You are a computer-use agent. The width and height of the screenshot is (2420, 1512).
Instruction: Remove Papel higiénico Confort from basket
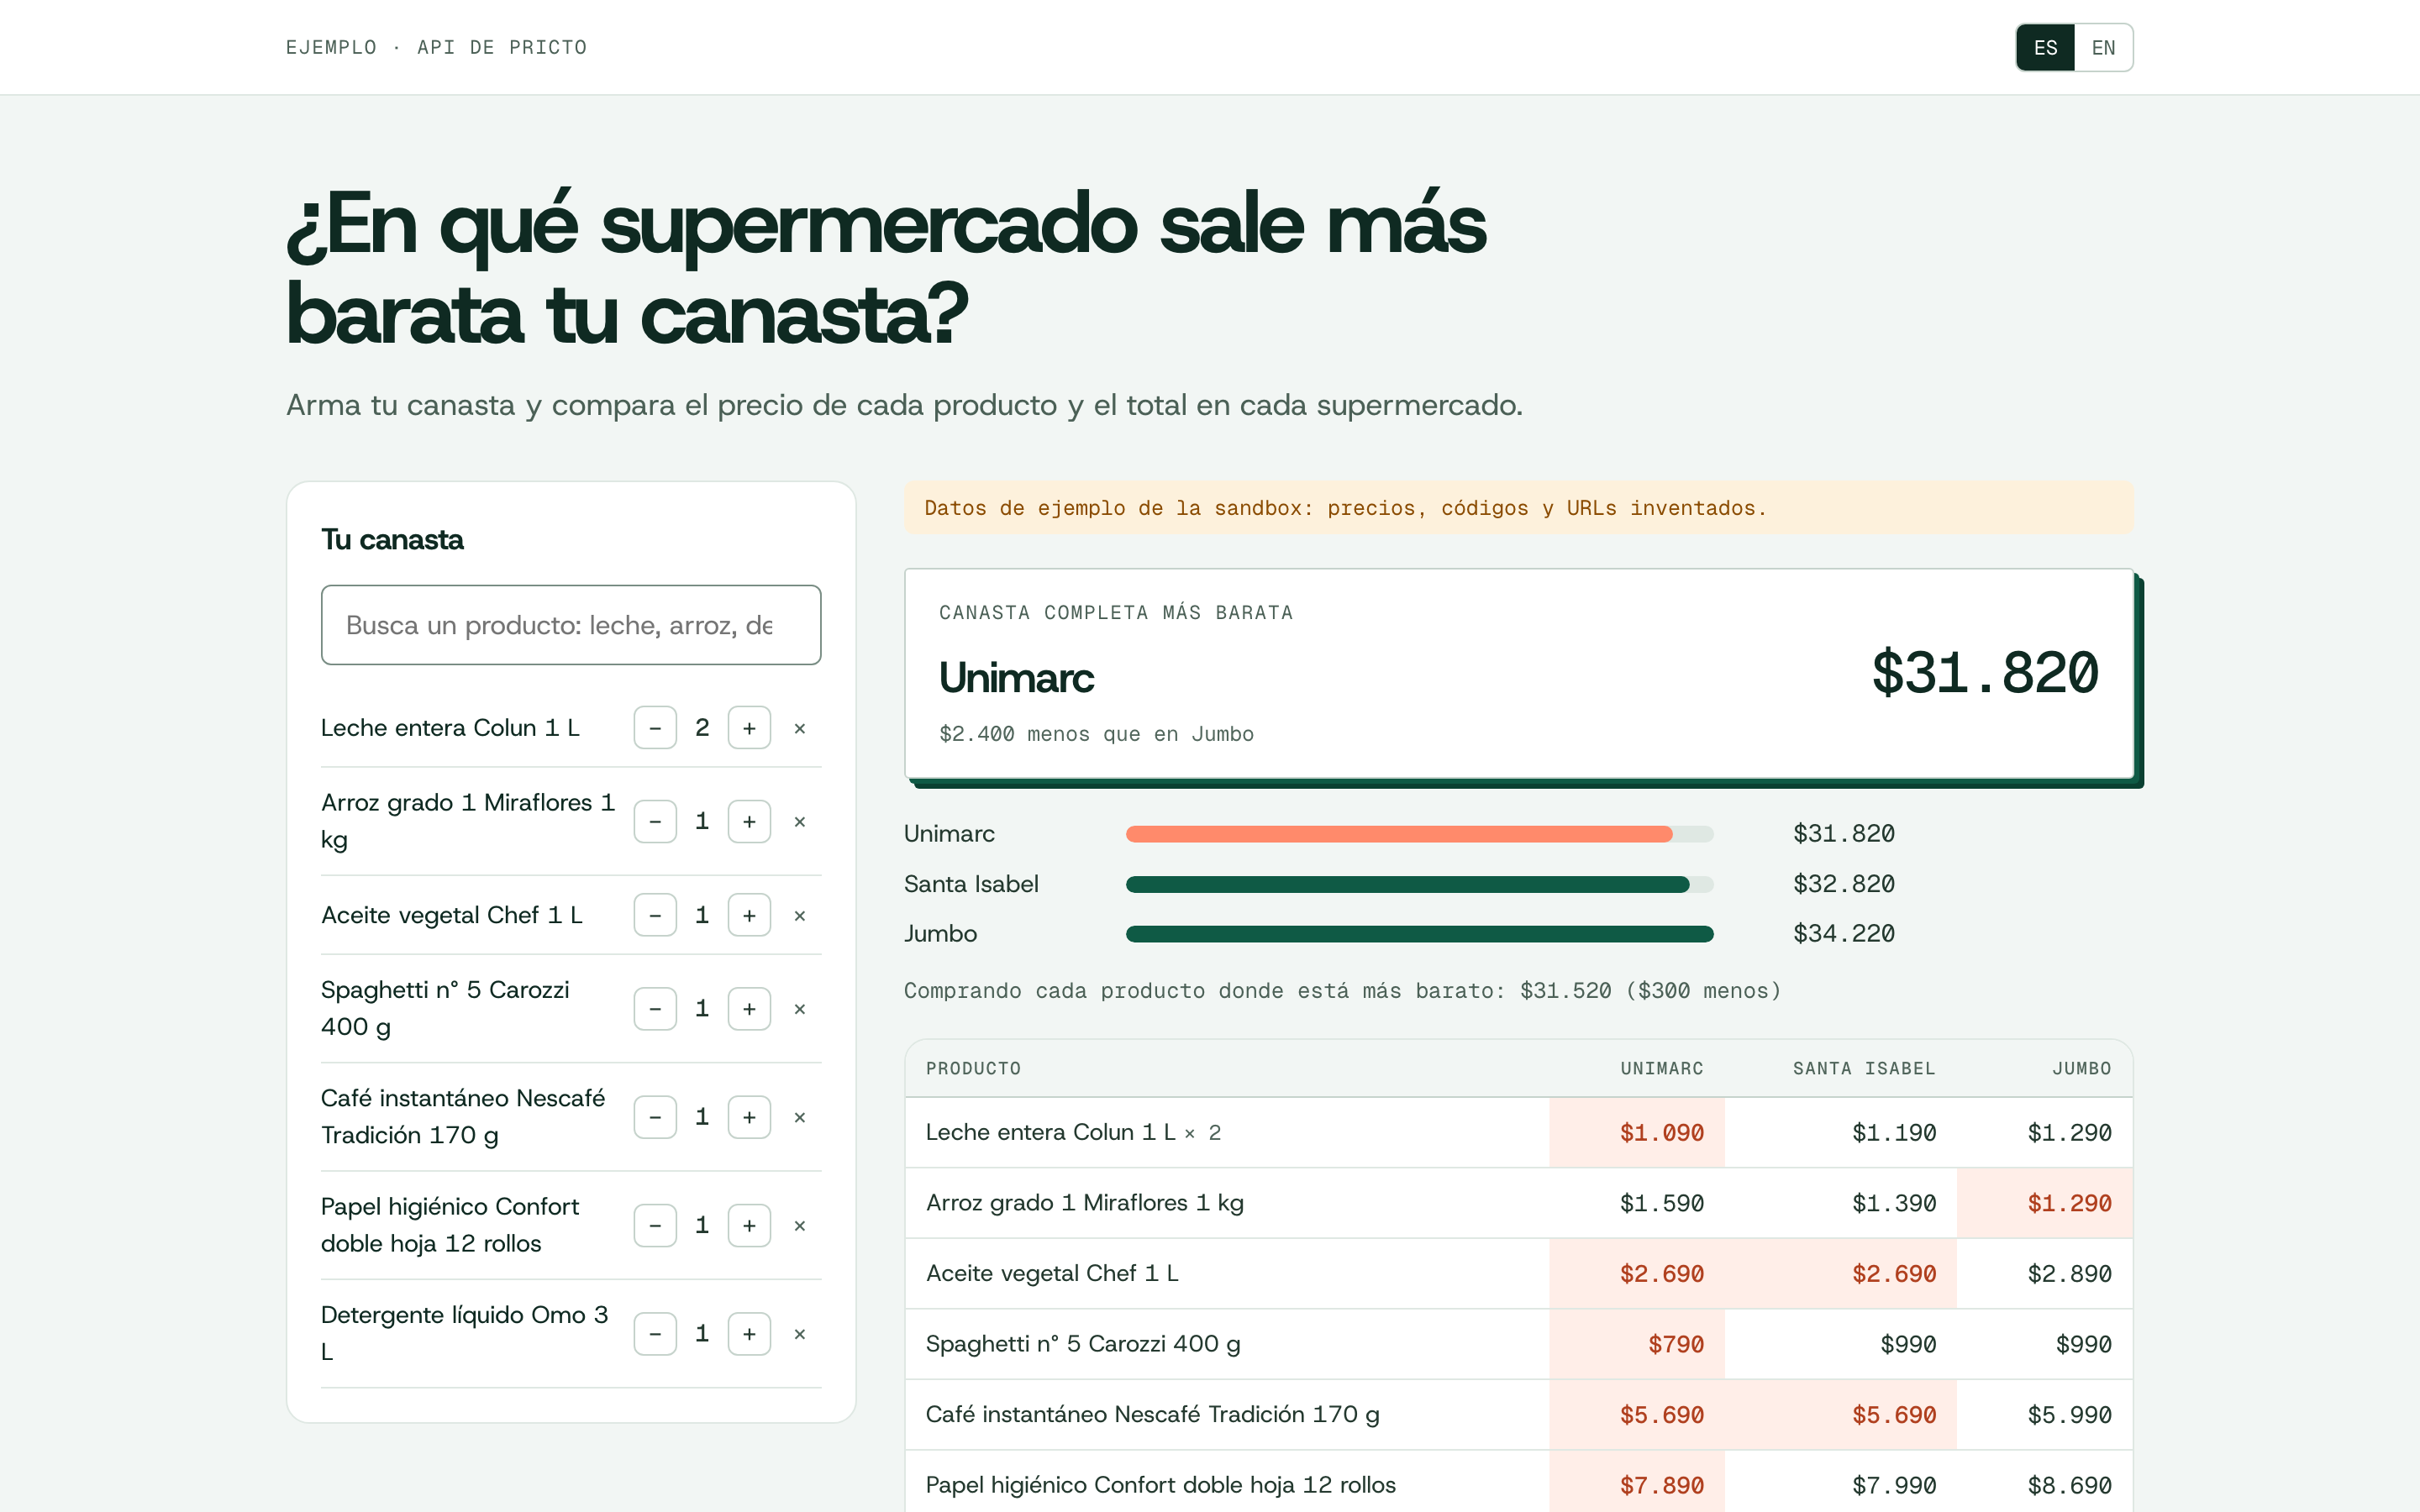tap(800, 1225)
